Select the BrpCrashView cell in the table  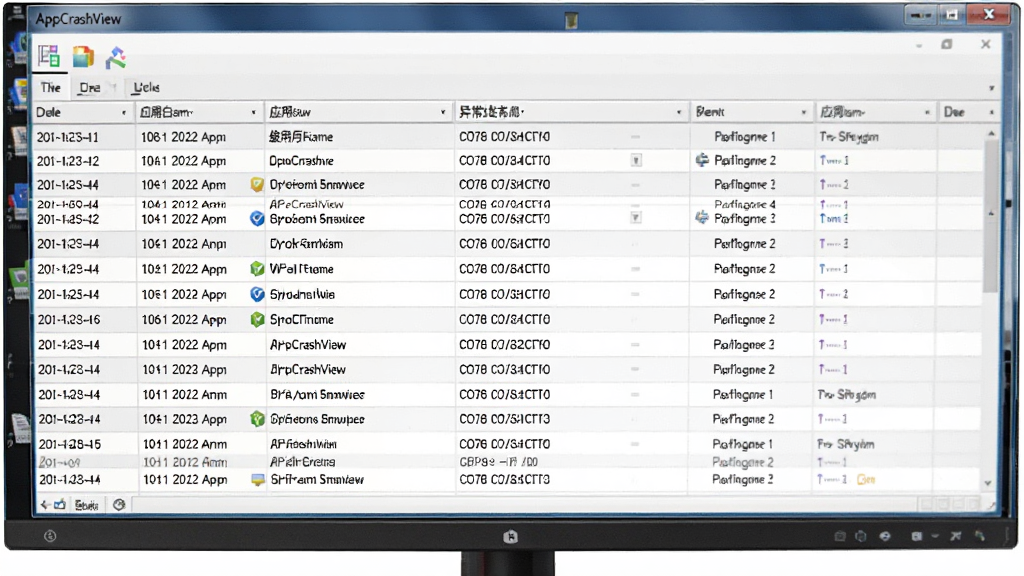(308, 370)
